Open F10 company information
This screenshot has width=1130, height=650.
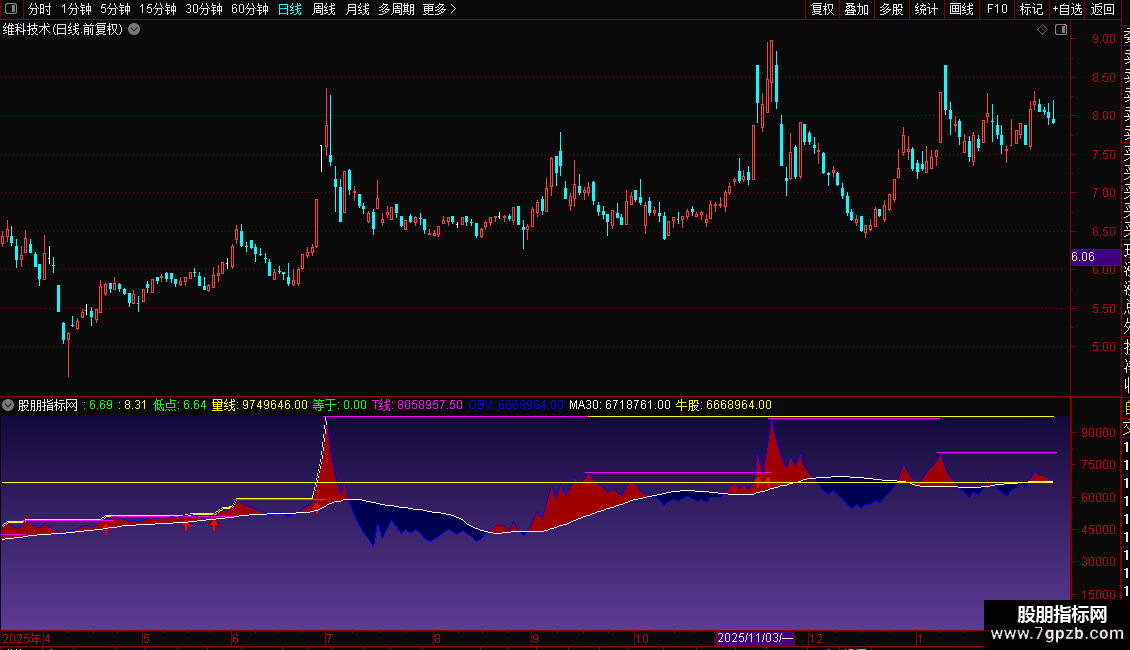click(997, 9)
